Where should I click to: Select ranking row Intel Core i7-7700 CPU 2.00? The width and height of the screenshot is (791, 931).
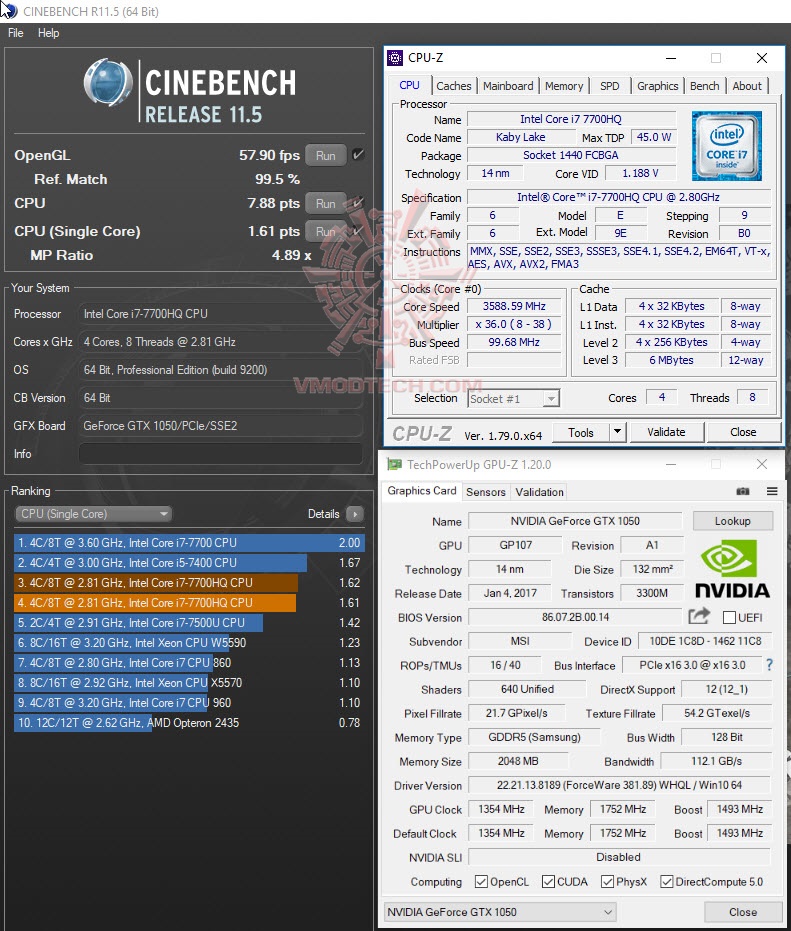pyautogui.click(x=189, y=543)
